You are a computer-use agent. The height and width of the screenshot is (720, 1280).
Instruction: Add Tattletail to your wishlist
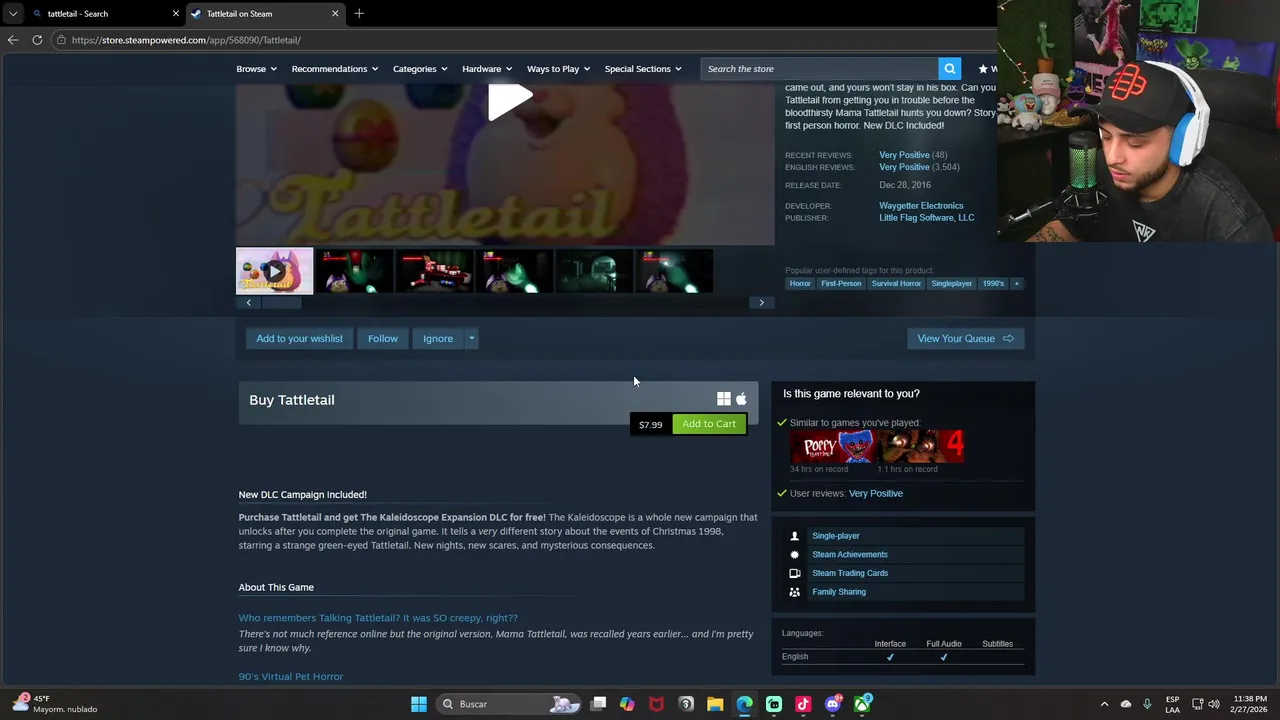coord(299,338)
